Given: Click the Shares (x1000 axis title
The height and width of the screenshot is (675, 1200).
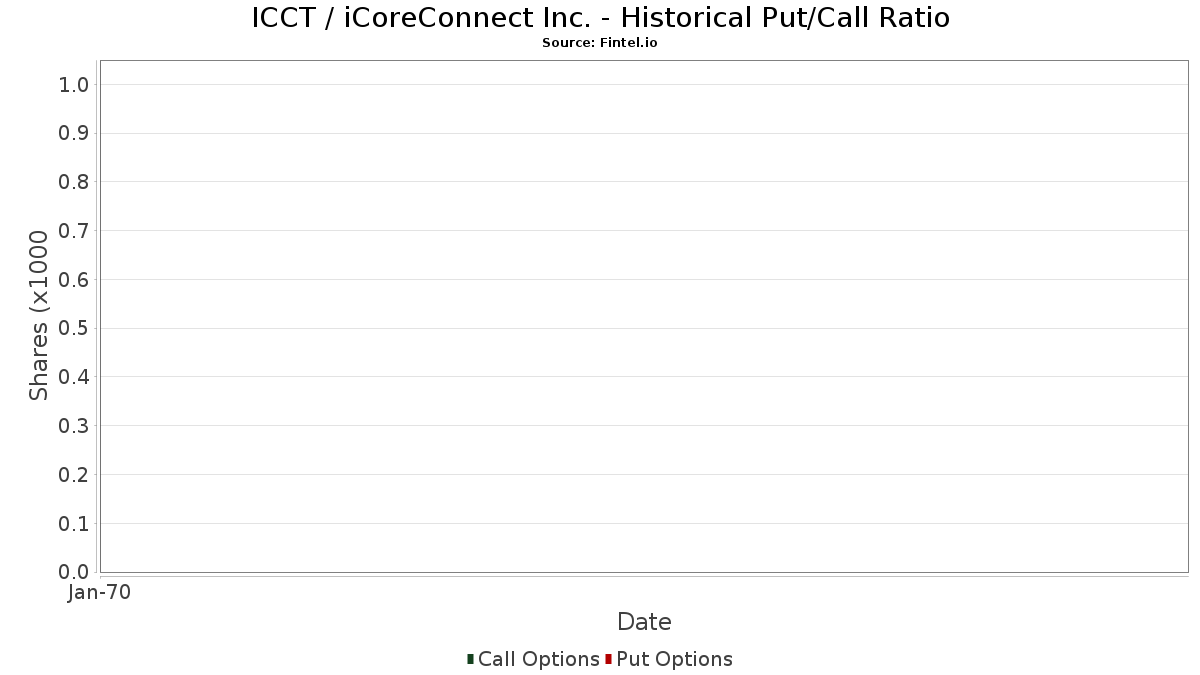Looking at the screenshot, I should click(x=39, y=316).
